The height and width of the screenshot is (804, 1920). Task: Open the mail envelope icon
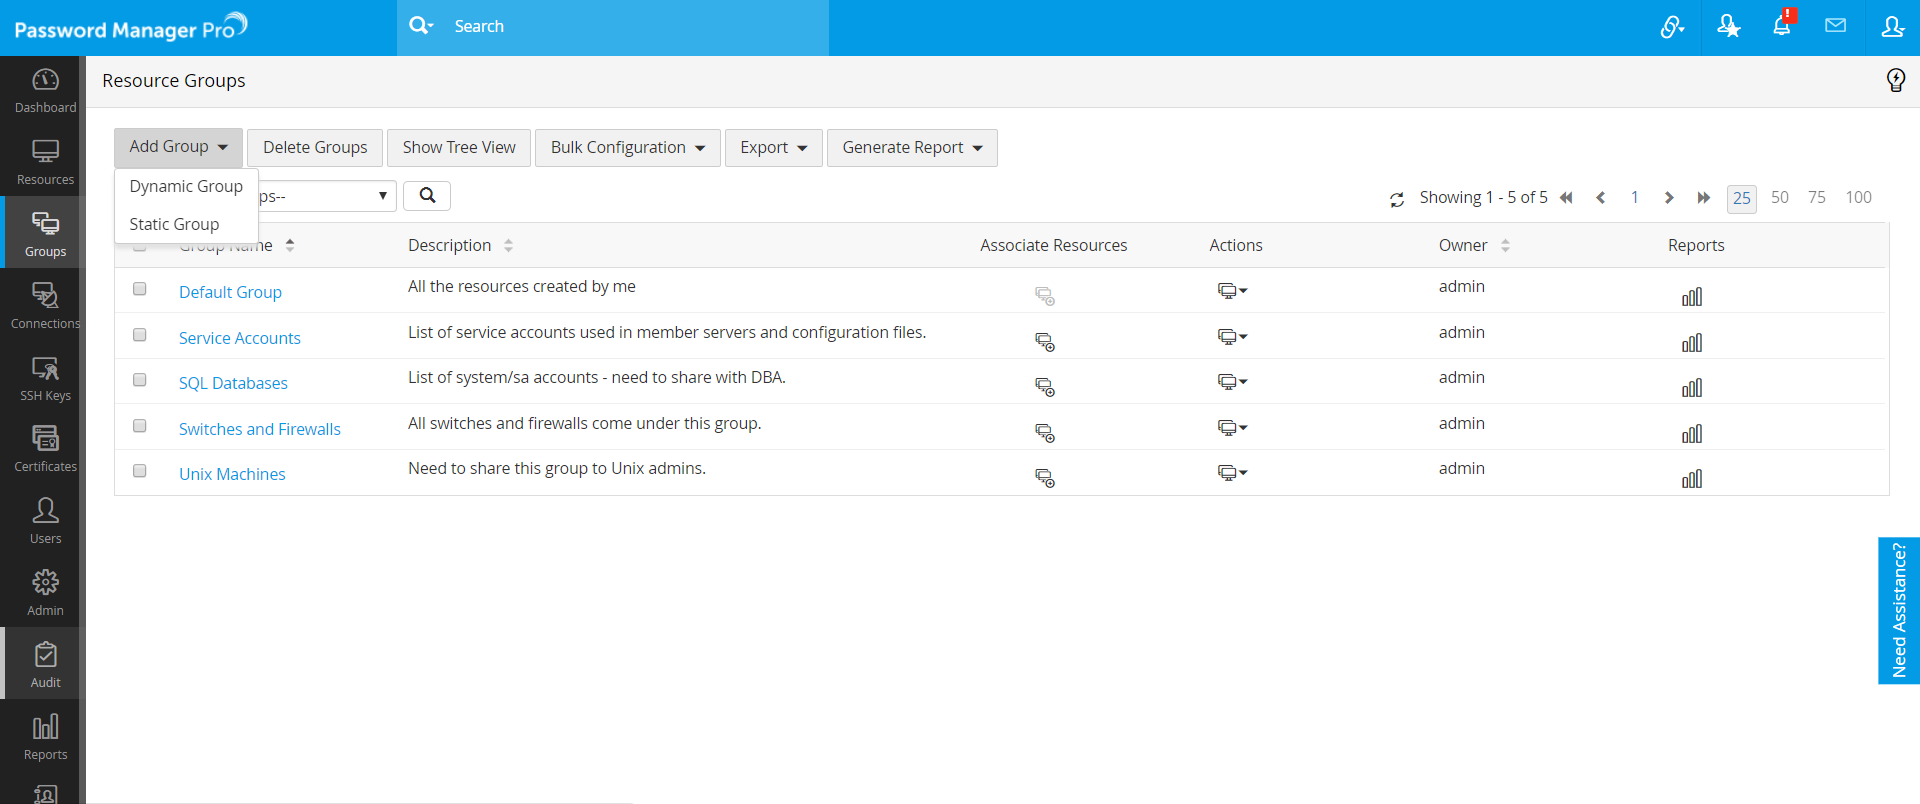(1835, 26)
